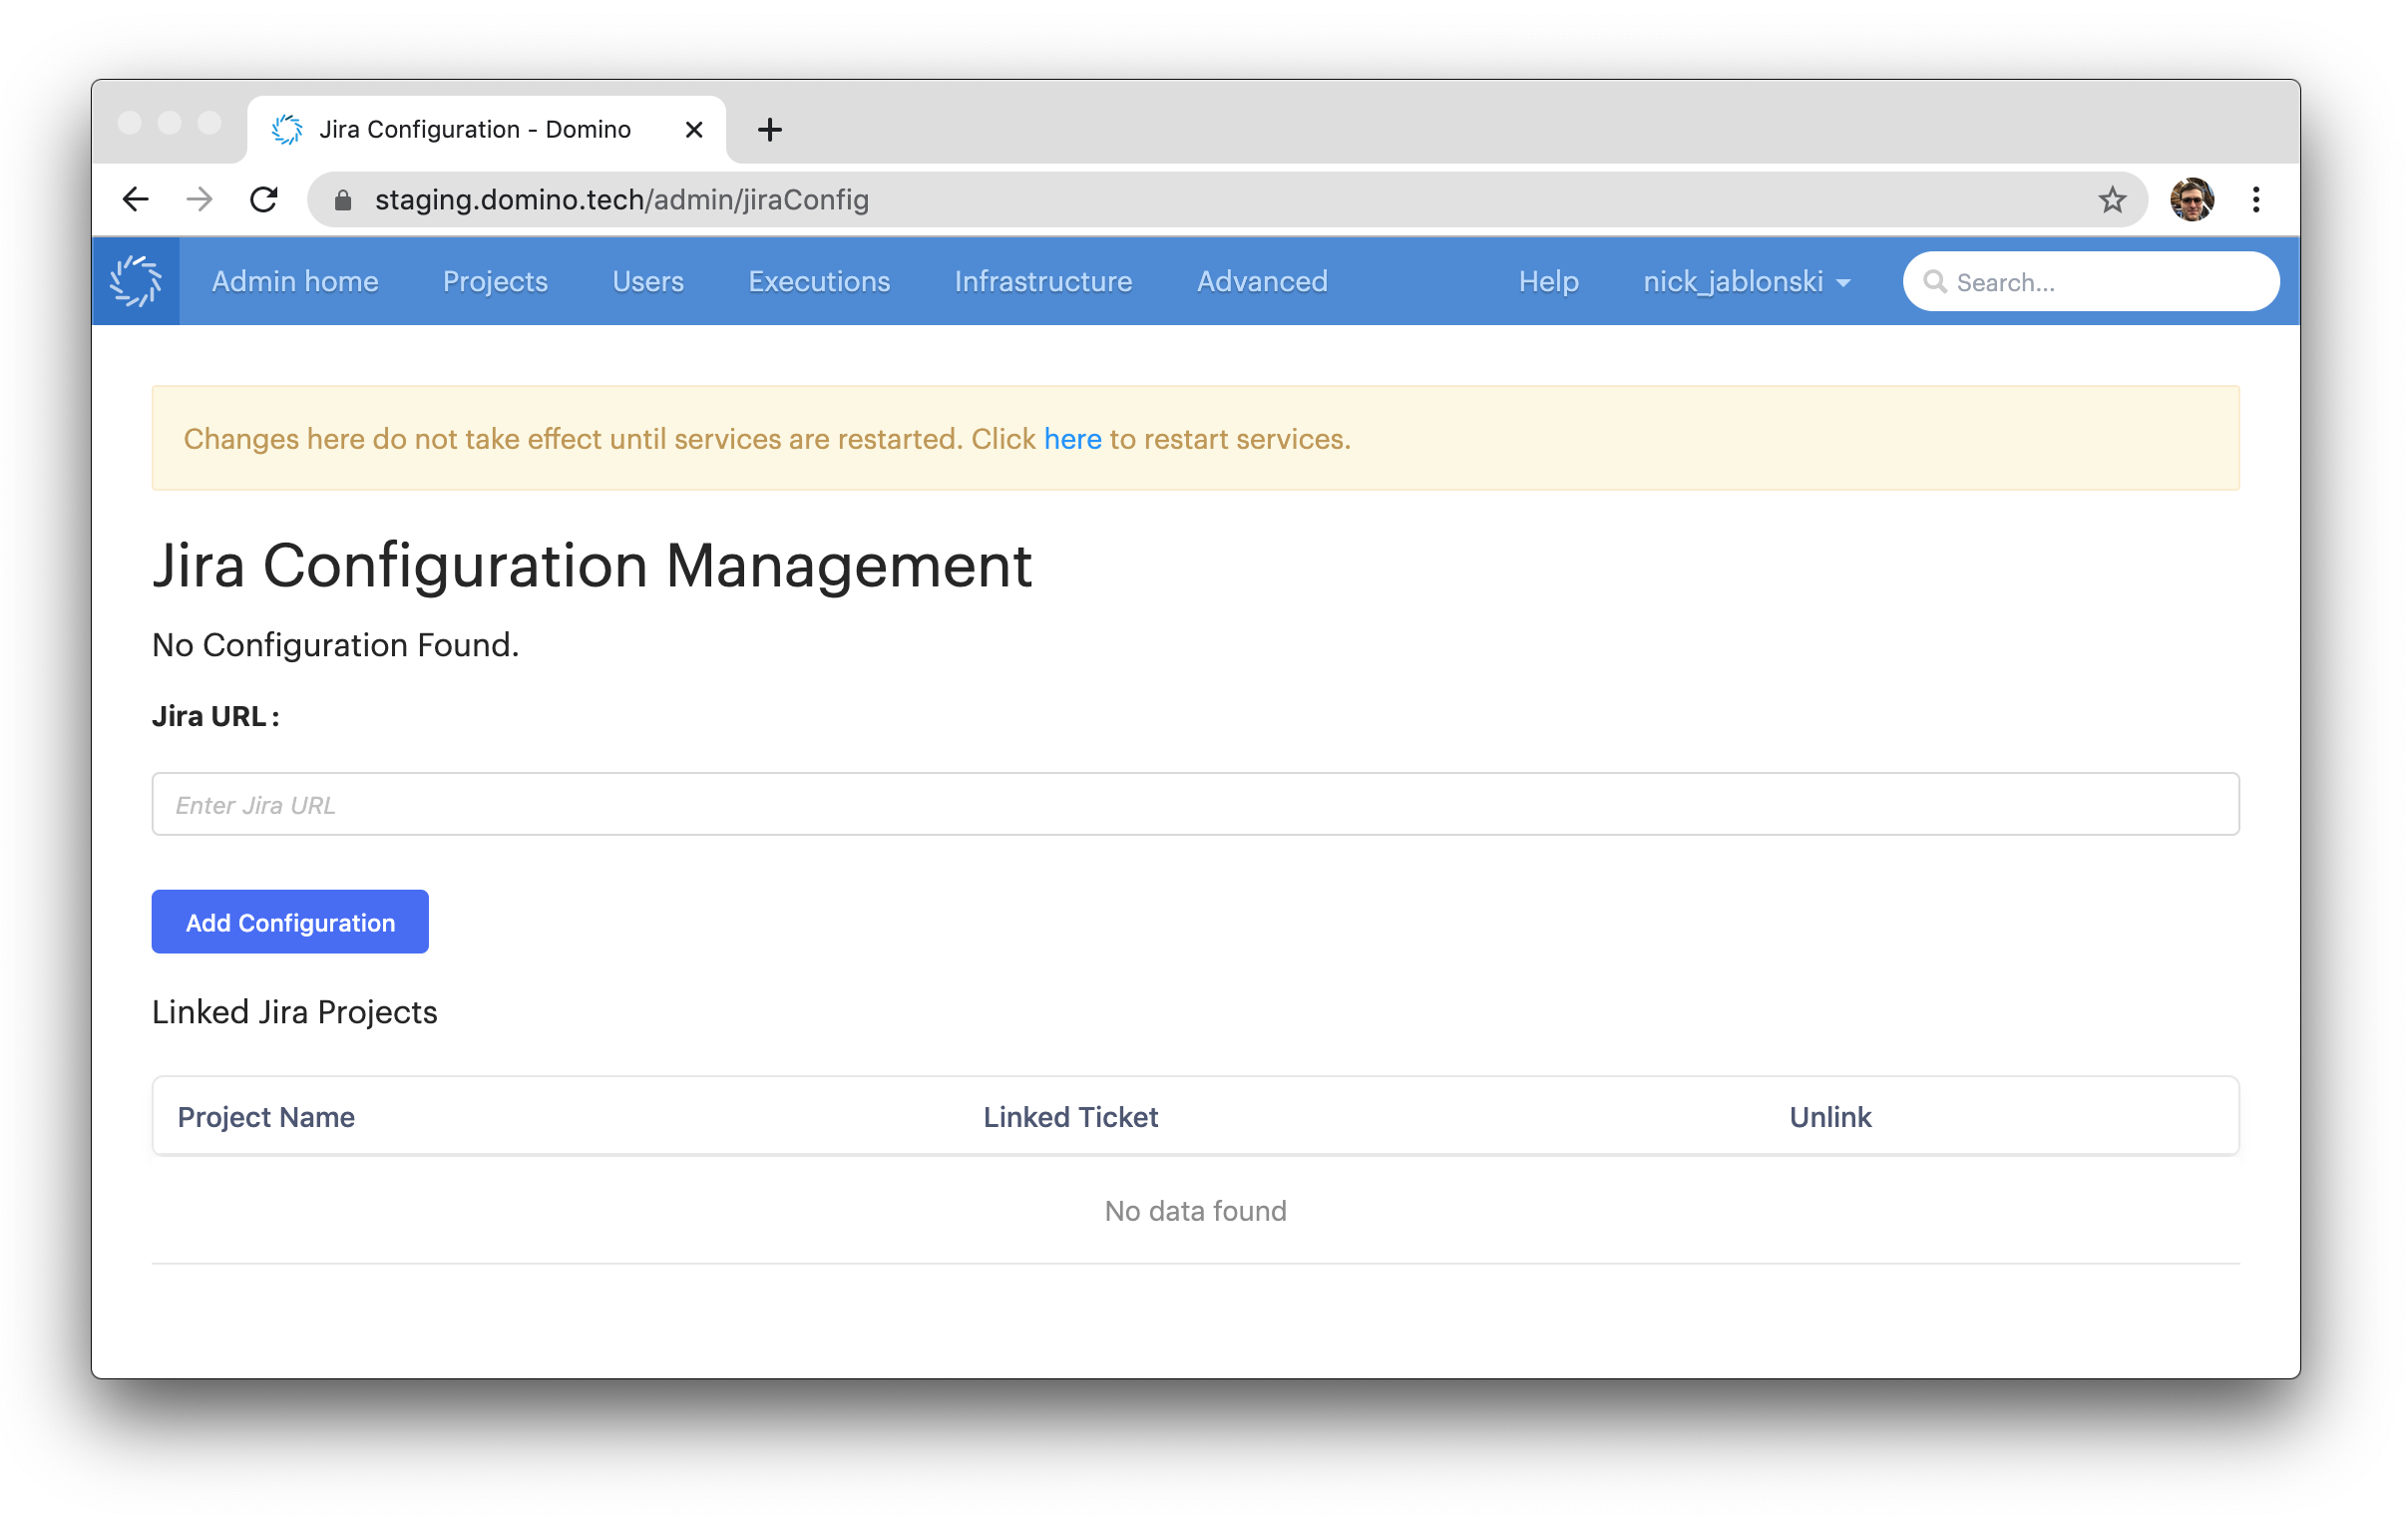
Task: Go back with the browser back arrow
Action: pos(136,200)
